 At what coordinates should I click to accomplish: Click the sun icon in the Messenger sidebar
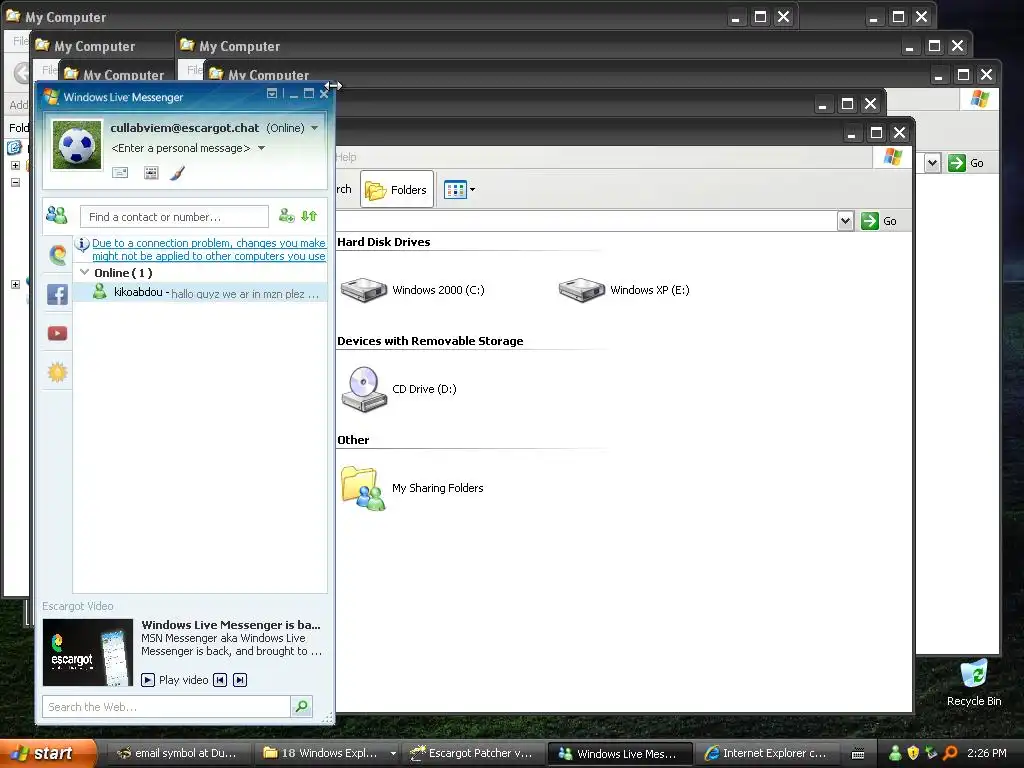(57, 372)
